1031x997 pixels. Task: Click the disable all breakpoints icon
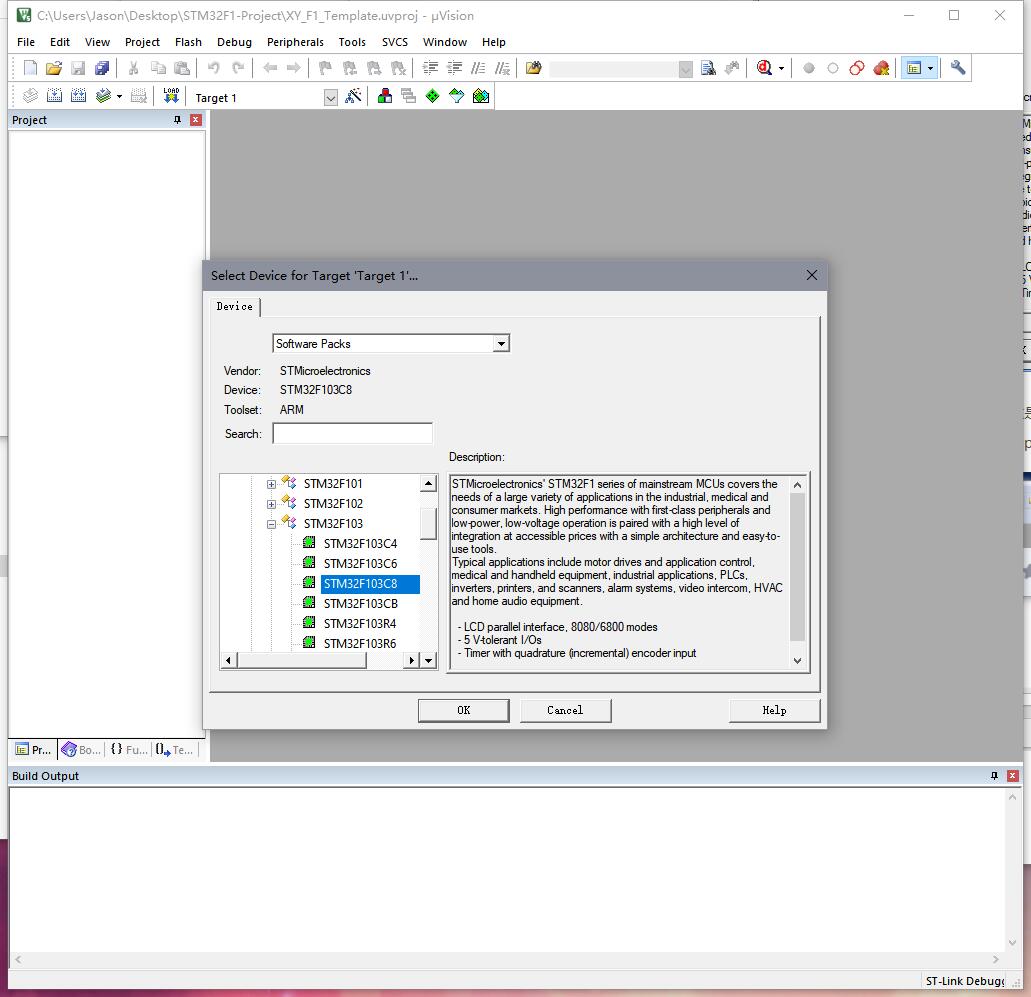click(857, 68)
